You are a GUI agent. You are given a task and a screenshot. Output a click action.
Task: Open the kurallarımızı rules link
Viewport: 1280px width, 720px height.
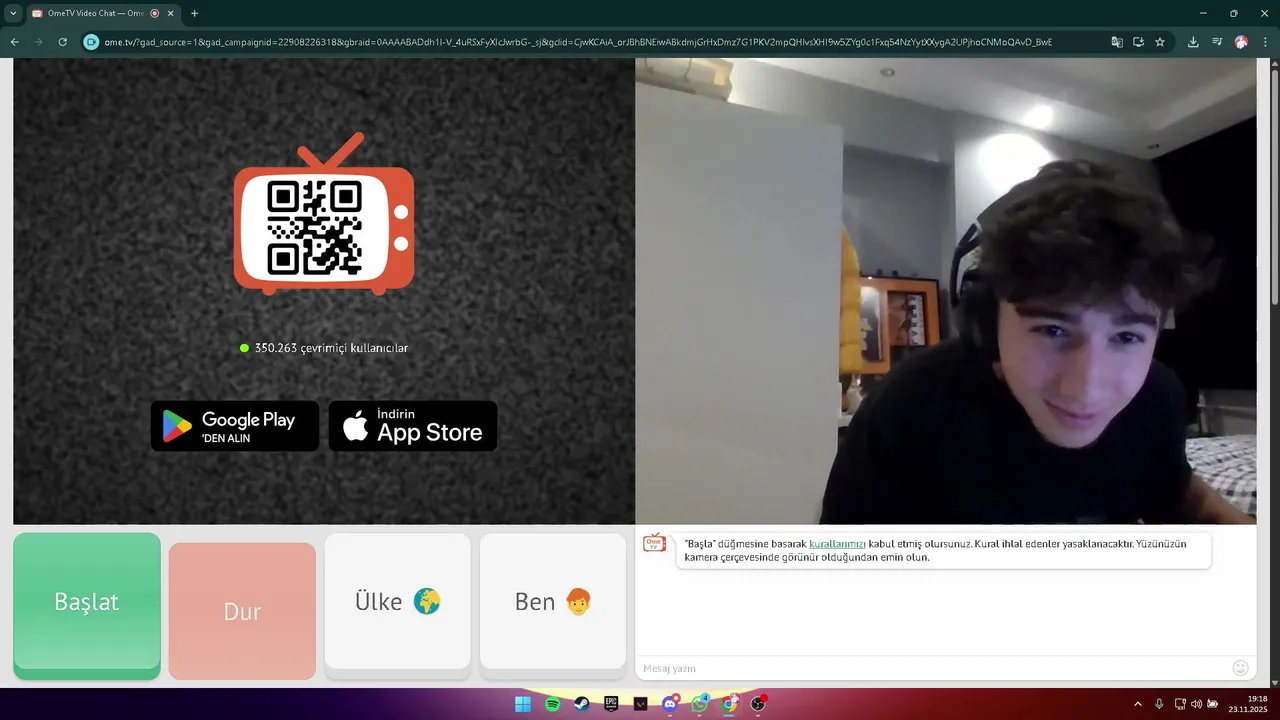pyautogui.click(x=837, y=544)
